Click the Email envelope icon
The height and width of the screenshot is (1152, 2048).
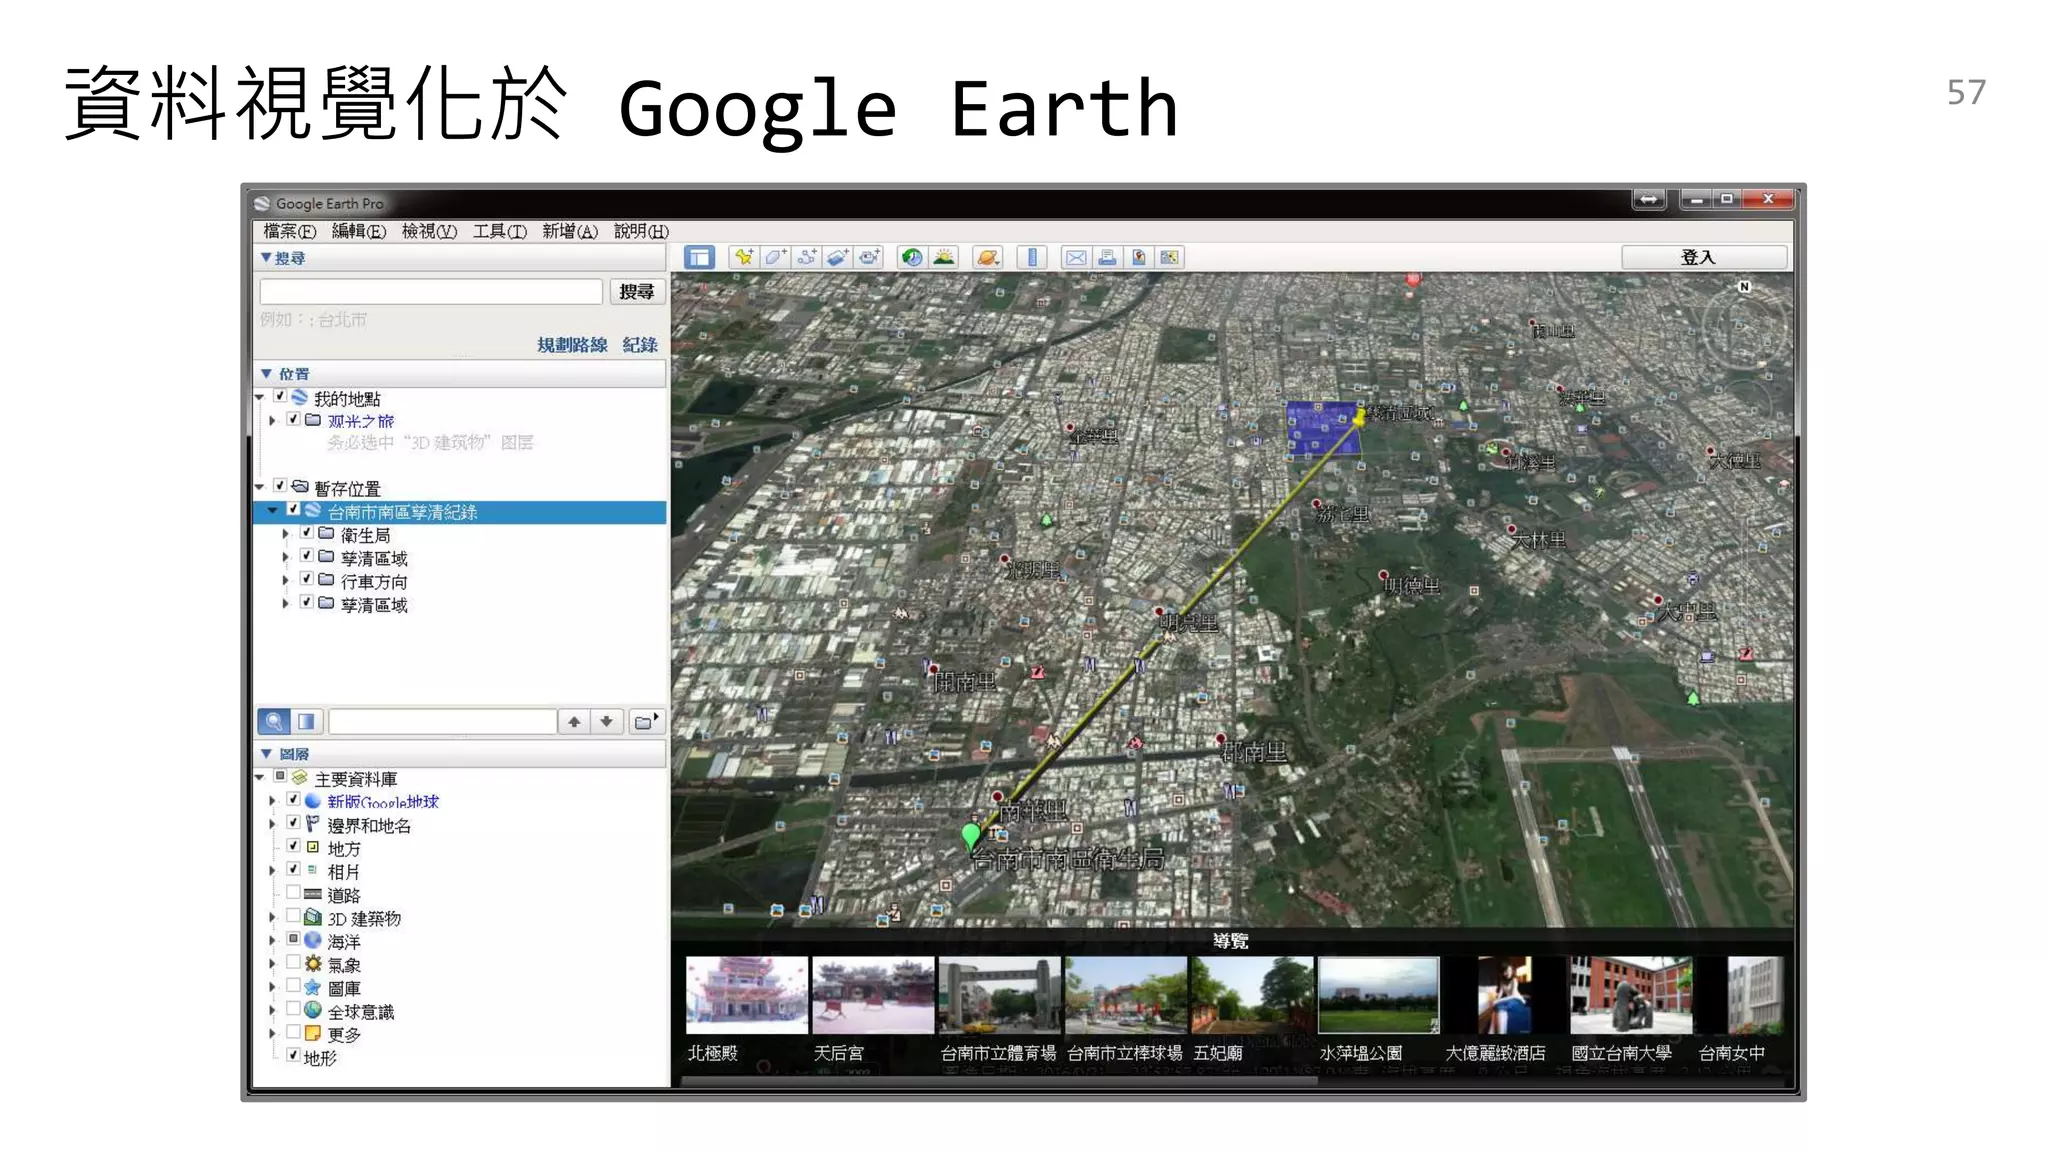coord(1076,258)
